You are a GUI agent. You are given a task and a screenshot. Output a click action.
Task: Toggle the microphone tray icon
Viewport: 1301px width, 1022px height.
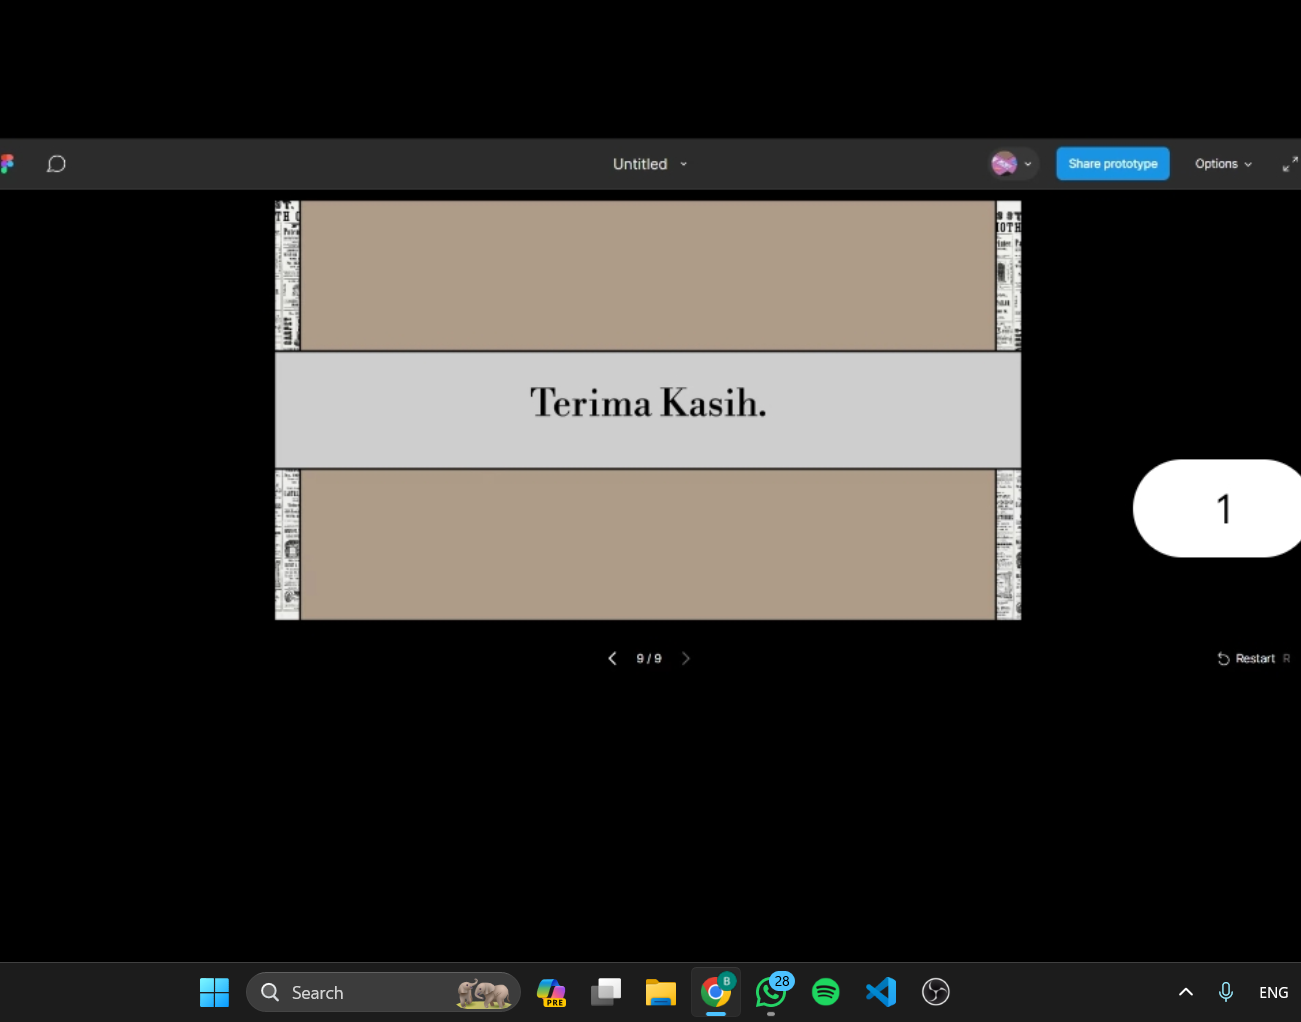pyautogui.click(x=1226, y=992)
